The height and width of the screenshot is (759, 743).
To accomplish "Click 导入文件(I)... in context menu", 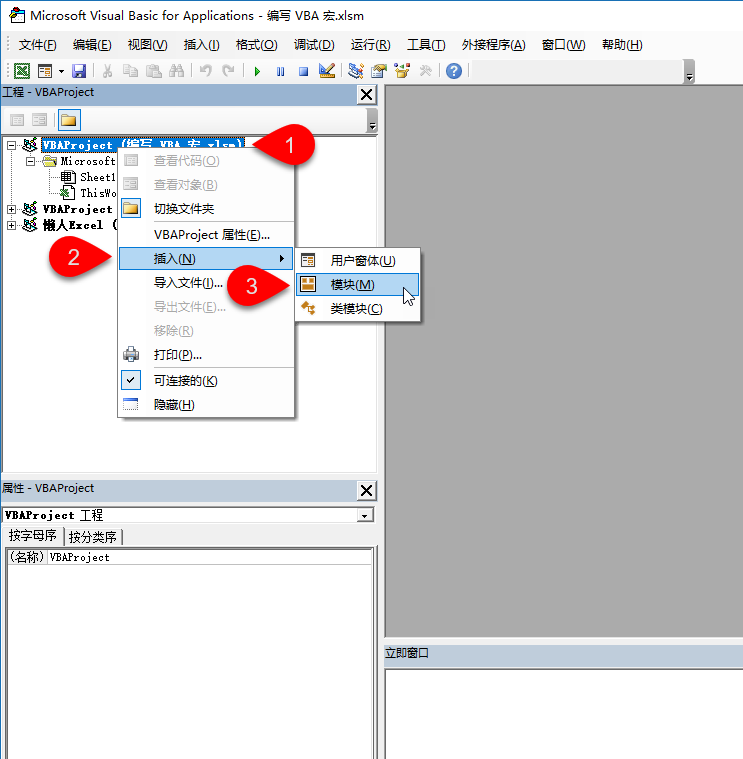I will (x=188, y=283).
